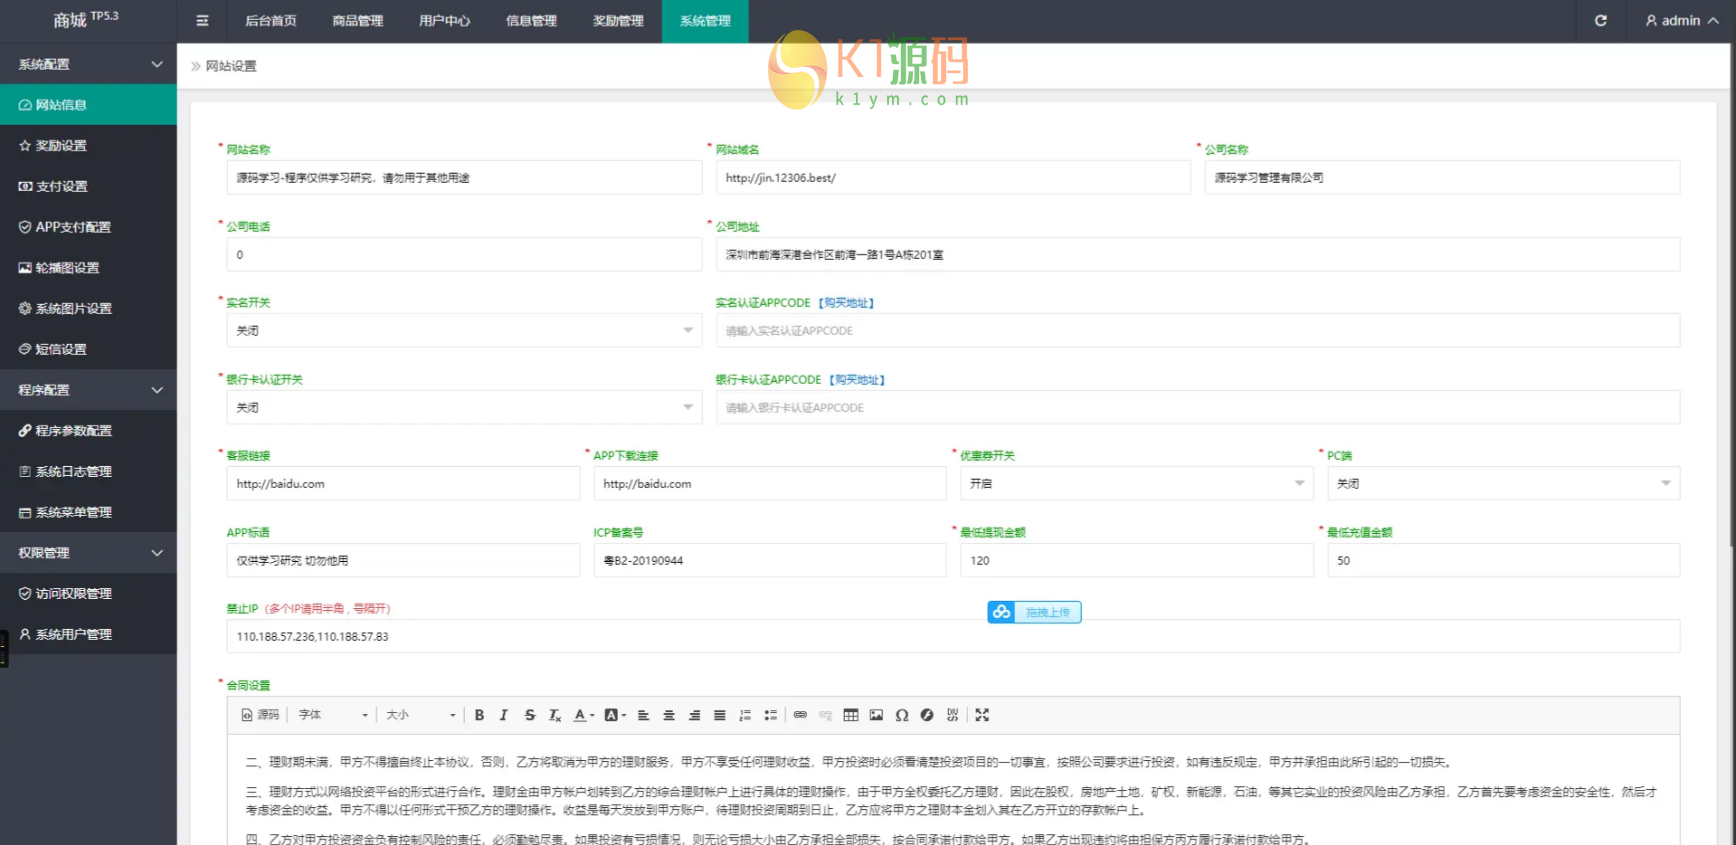Image resolution: width=1736 pixels, height=845 pixels.
Task: Open the admin user menu
Action: 1682,20
